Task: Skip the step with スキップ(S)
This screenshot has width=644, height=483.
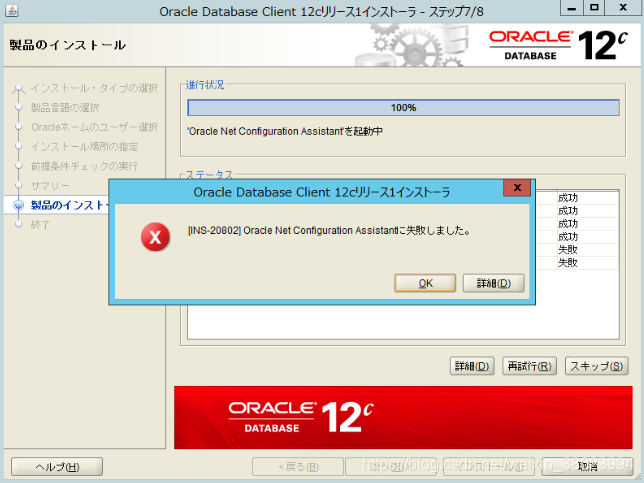Action: coord(597,366)
